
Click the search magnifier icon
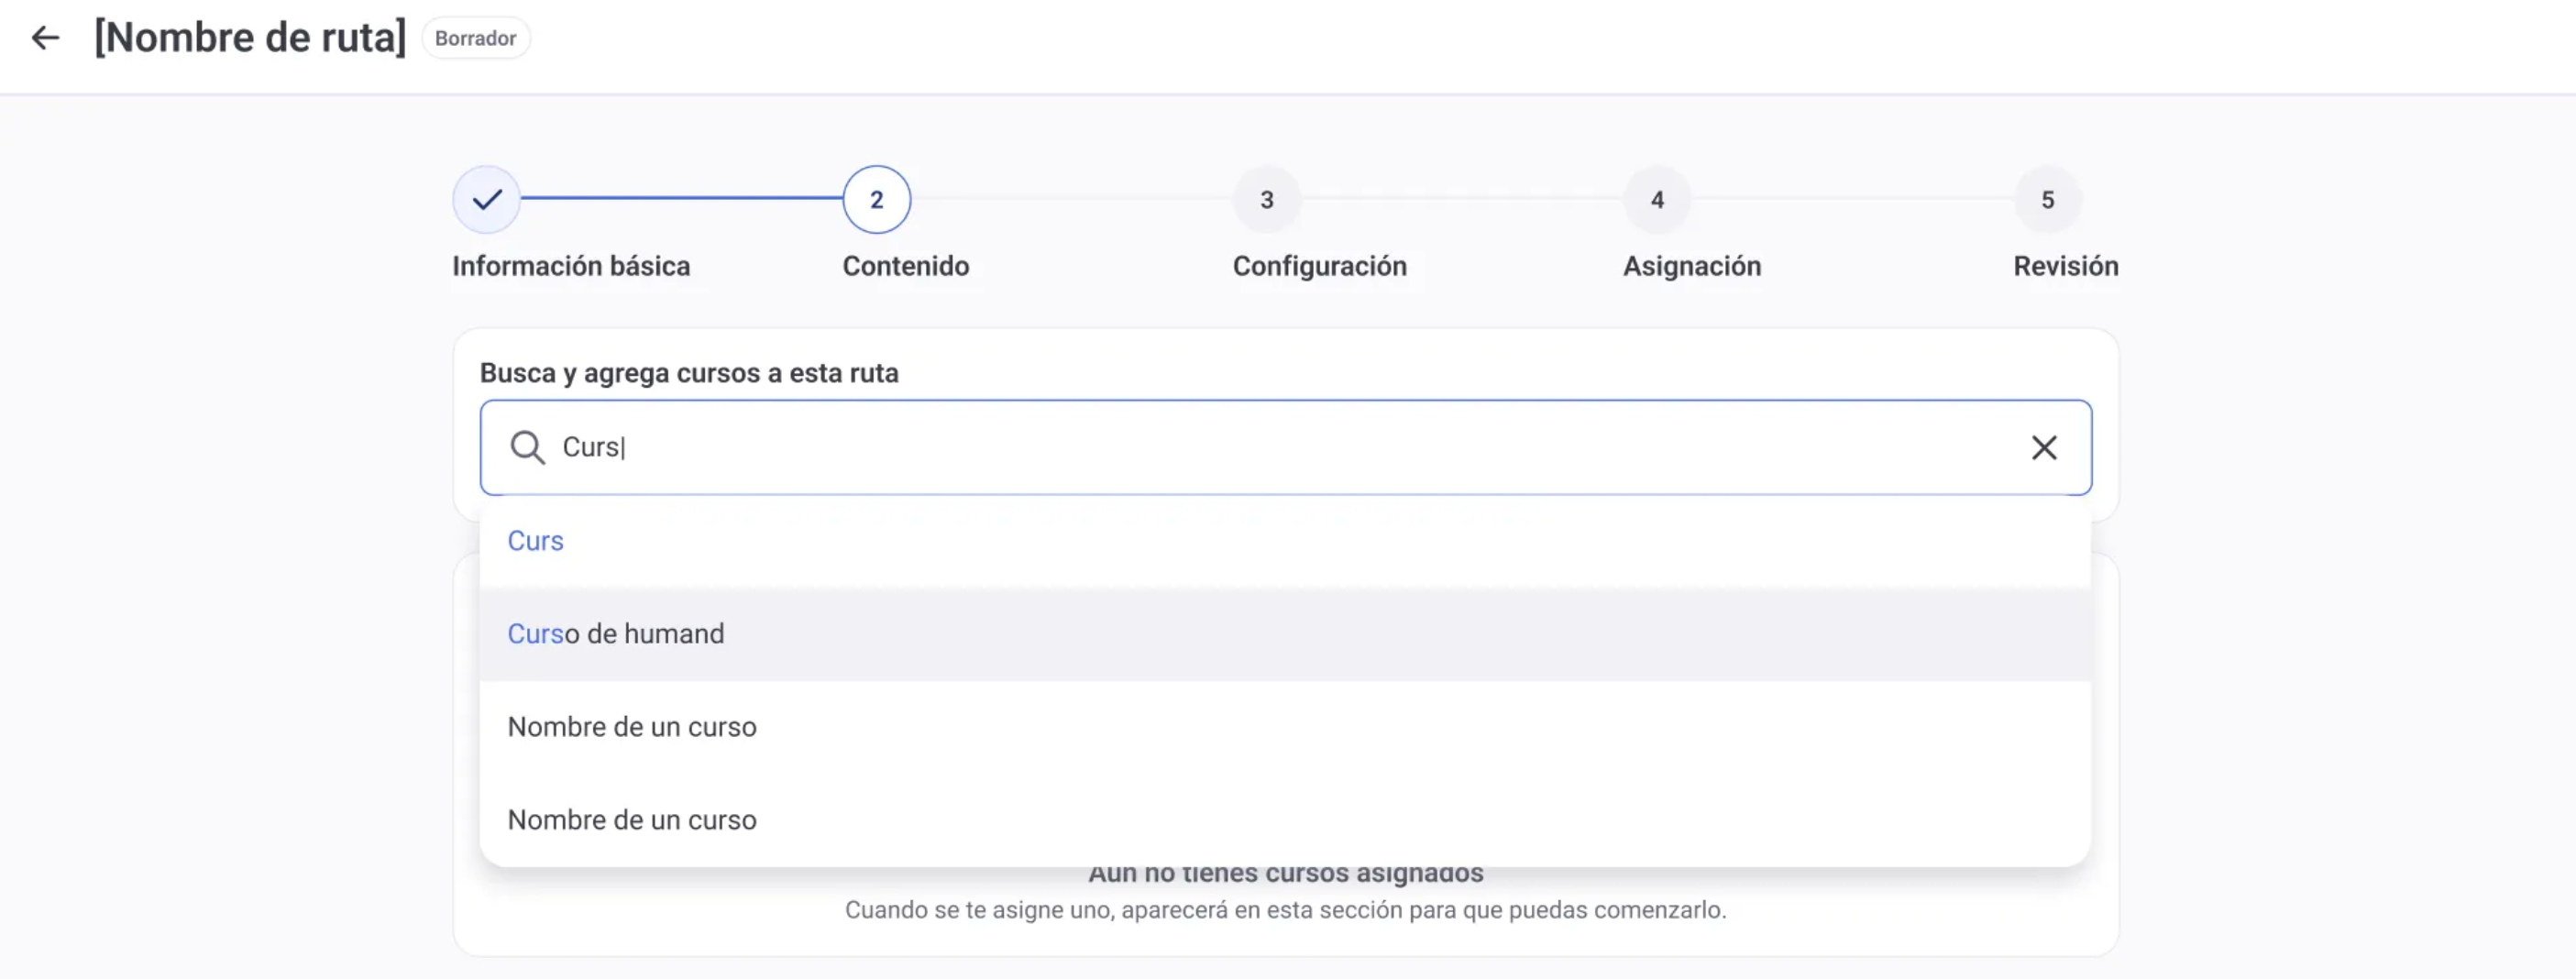tap(527, 447)
